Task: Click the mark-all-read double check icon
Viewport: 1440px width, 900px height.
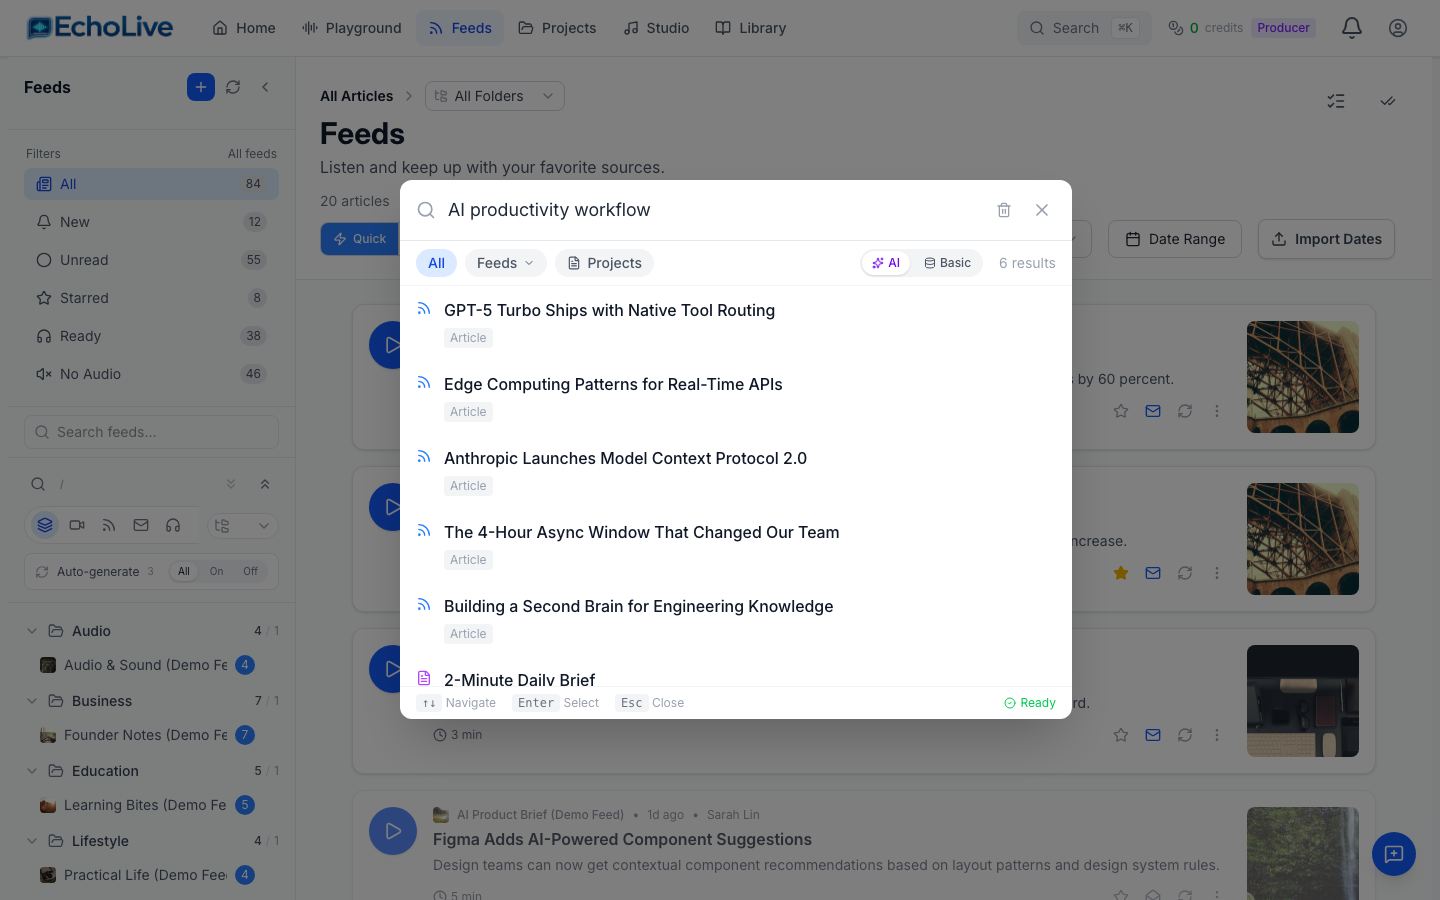Action: [x=1388, y=101]
